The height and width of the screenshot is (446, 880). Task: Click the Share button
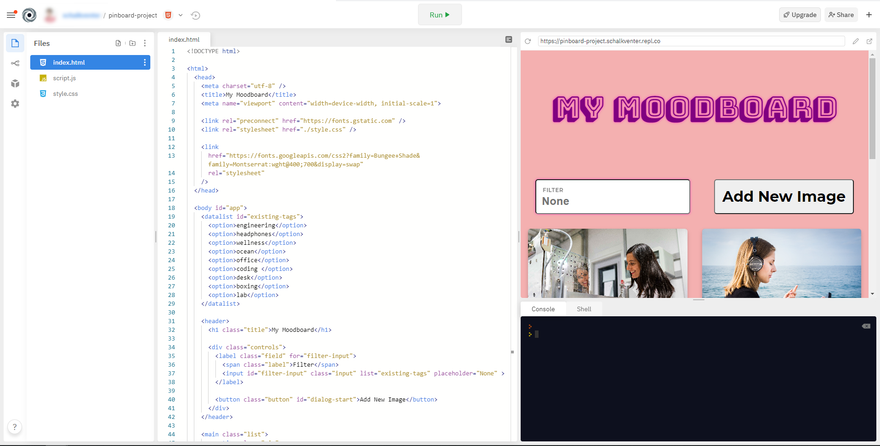click(x=840, y=15)
